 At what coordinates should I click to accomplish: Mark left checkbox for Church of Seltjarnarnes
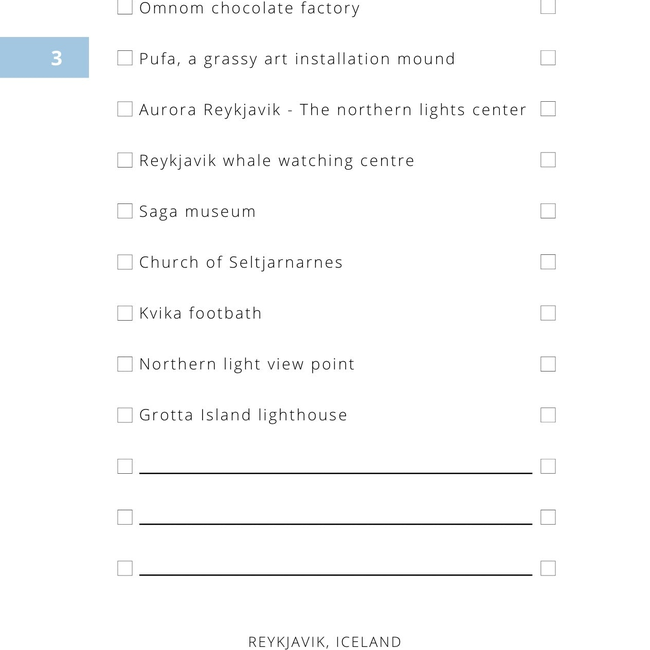(x=125, y=262)
